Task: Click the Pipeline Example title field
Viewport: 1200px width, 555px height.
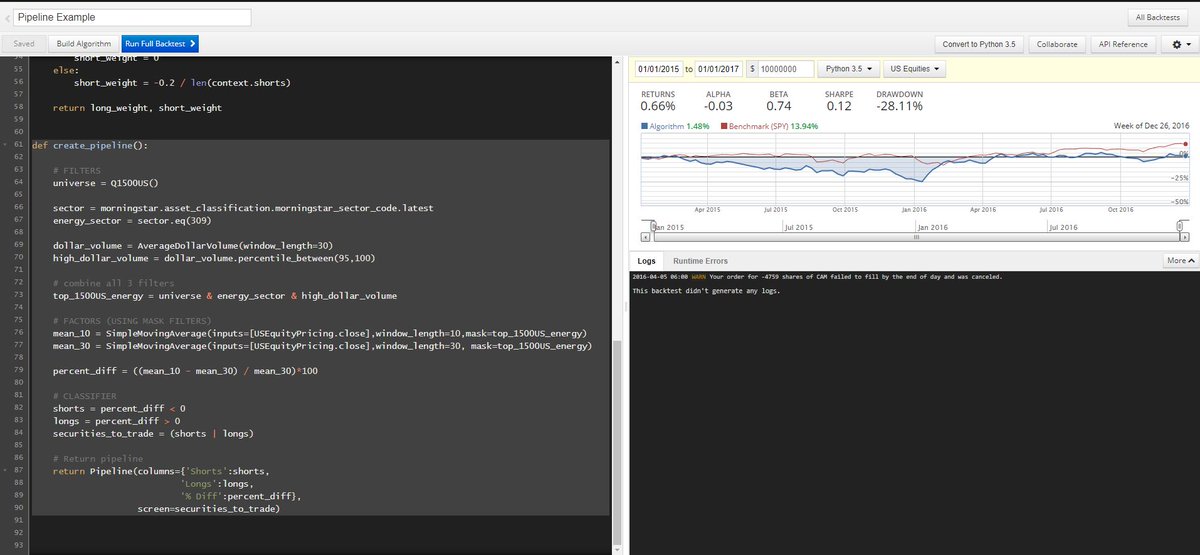Action: coord(133,17)
